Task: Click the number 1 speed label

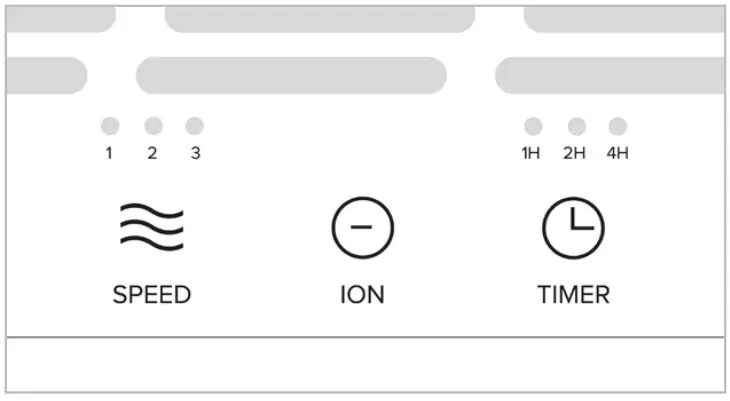Action: (x=109, y=154)
